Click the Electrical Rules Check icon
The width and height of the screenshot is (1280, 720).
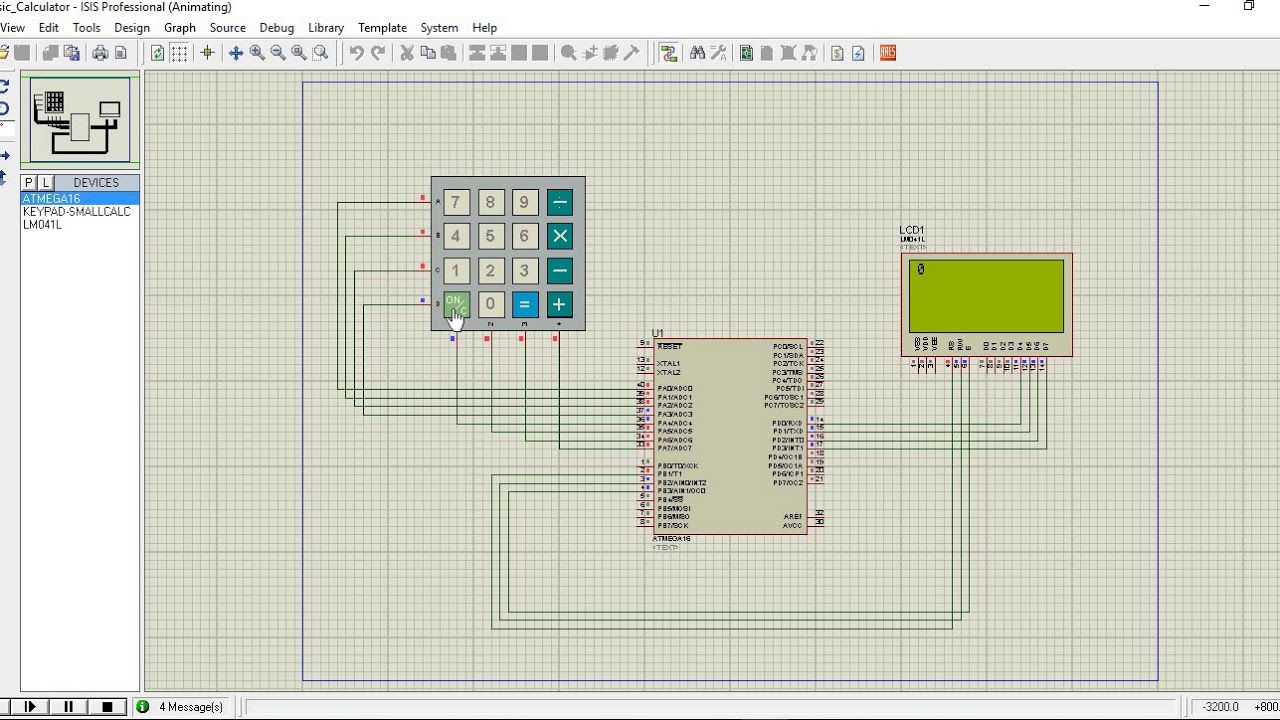pyautogui.click(x=858, y=53)
